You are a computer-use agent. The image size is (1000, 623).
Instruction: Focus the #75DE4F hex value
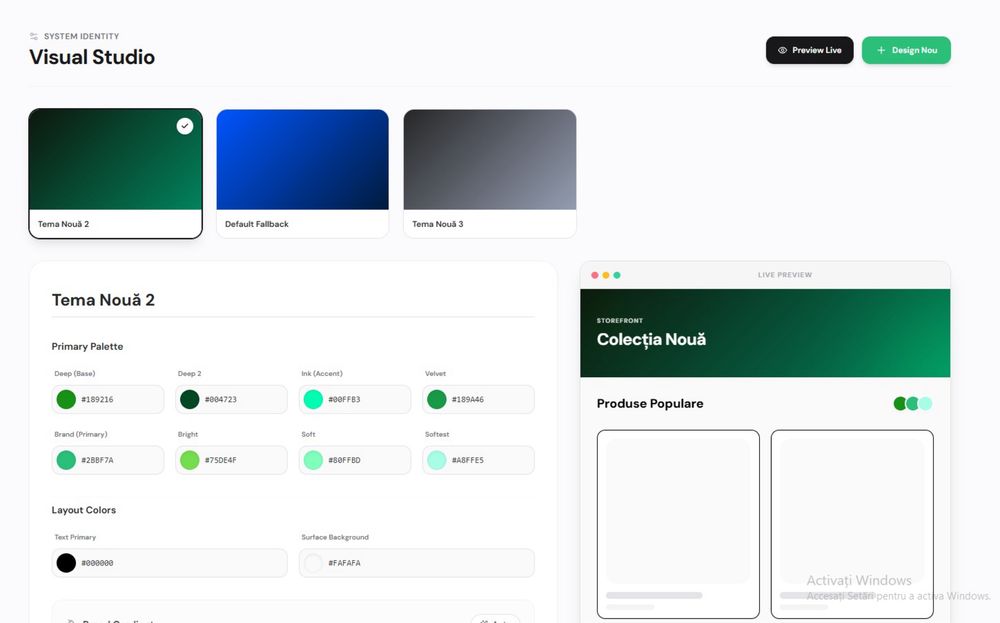pyautogui.click(x=221, y=460)
